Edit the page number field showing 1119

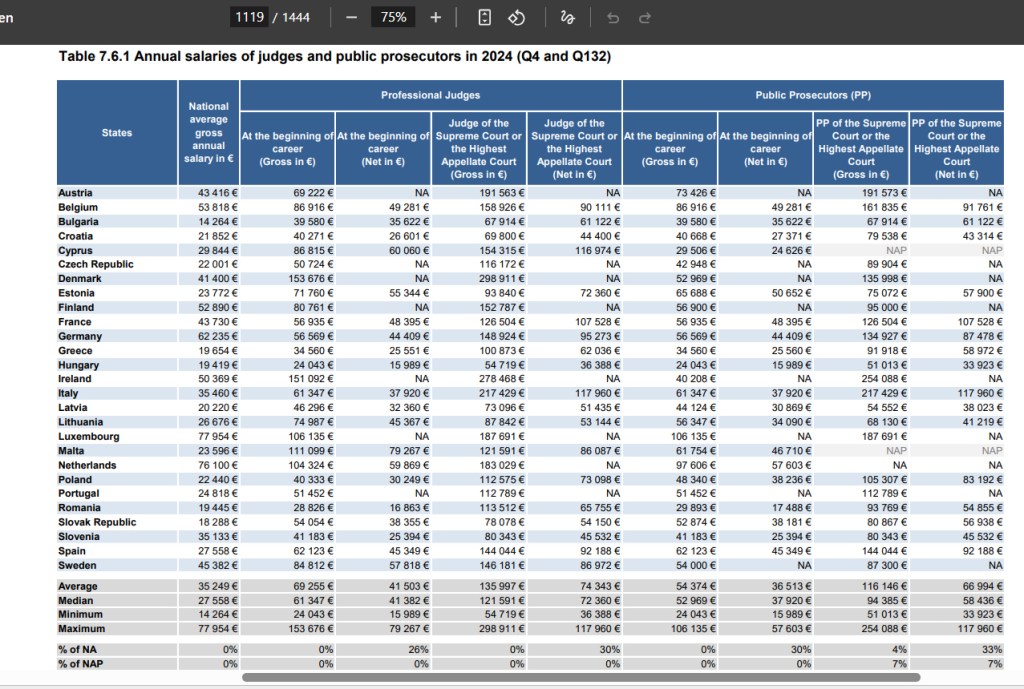coord(249,17)
